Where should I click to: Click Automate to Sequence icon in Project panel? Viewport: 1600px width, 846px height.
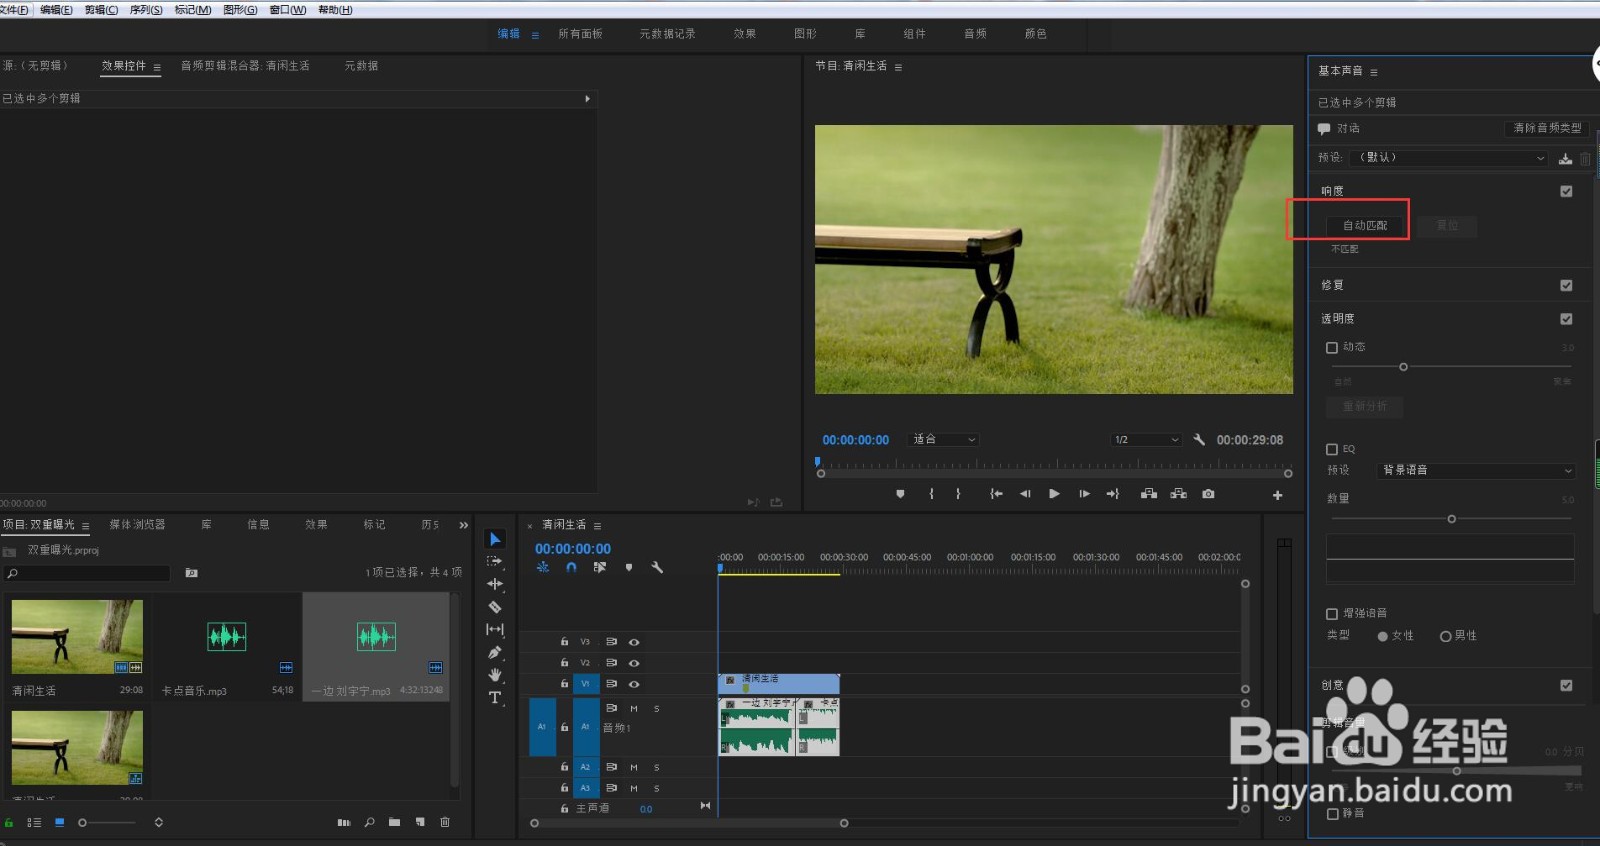[x=344, y=822]
